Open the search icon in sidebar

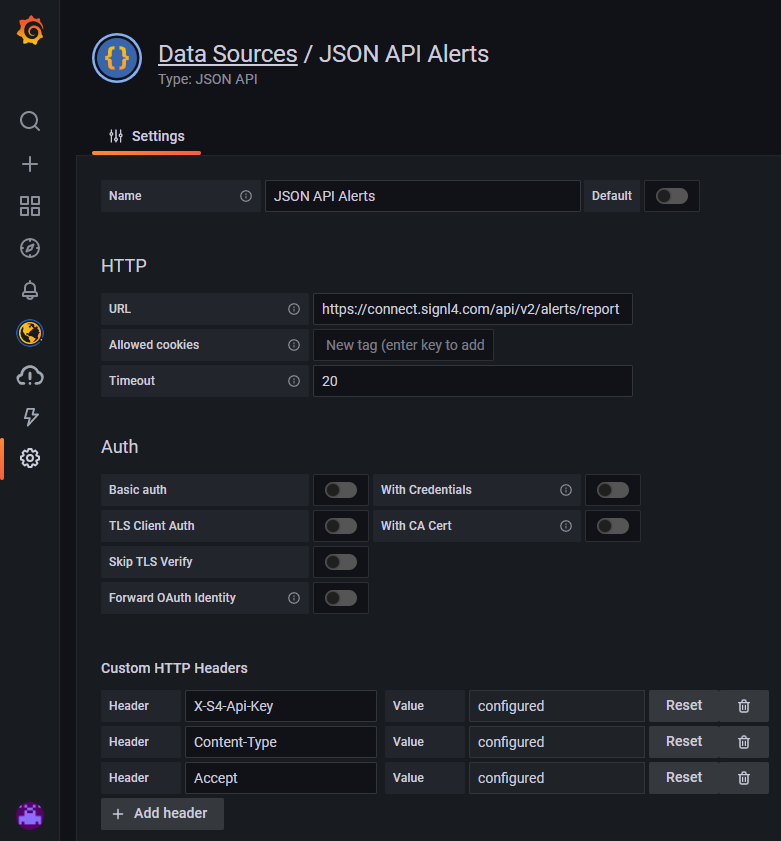click(x=30, y=121)
